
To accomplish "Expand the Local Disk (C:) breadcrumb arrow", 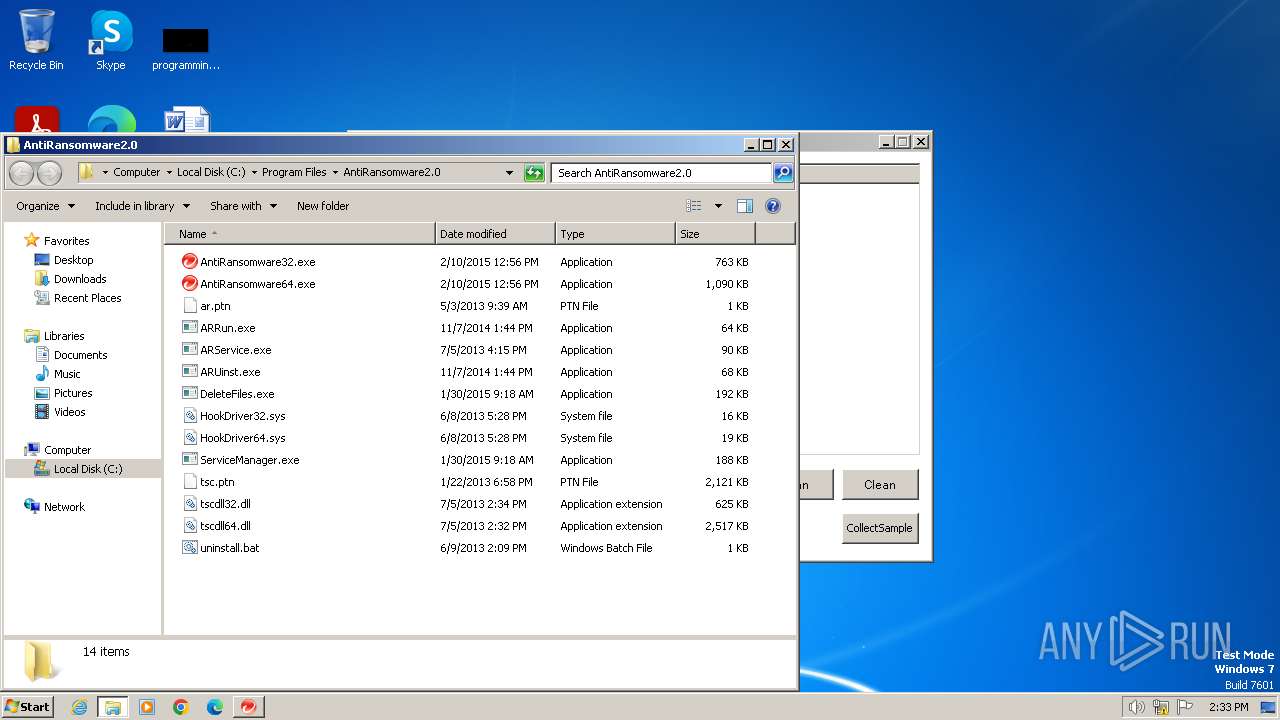I will (254, 172).
